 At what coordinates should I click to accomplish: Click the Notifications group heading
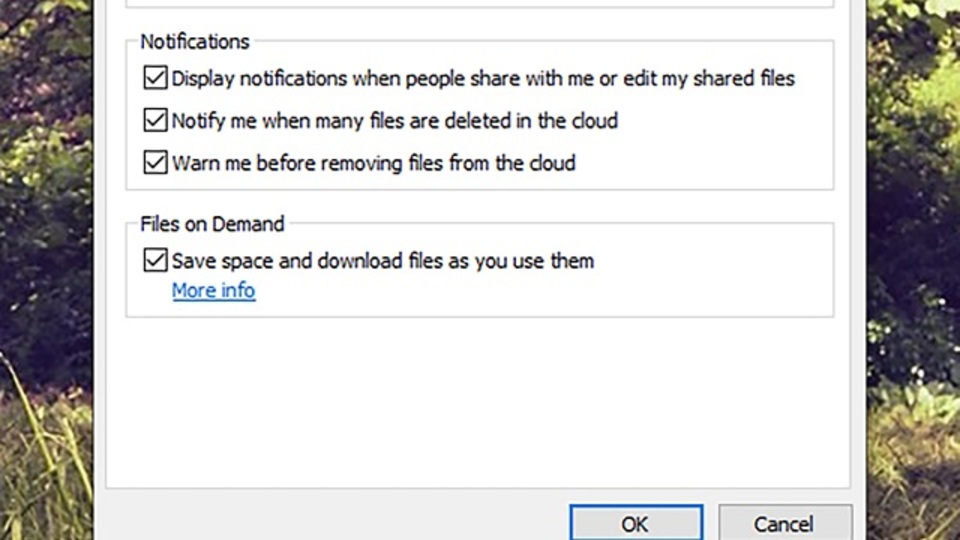tap(195, 42)
